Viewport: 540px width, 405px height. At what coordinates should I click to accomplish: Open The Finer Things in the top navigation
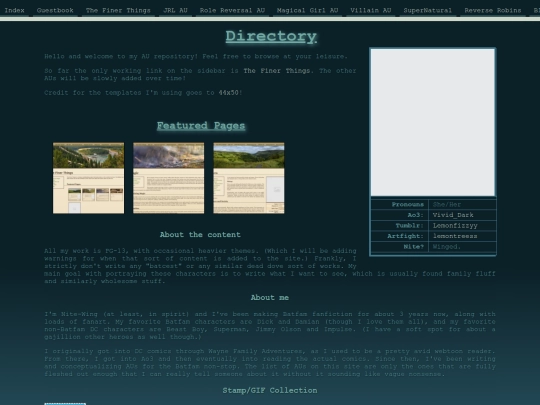click(x=118, y=10)
